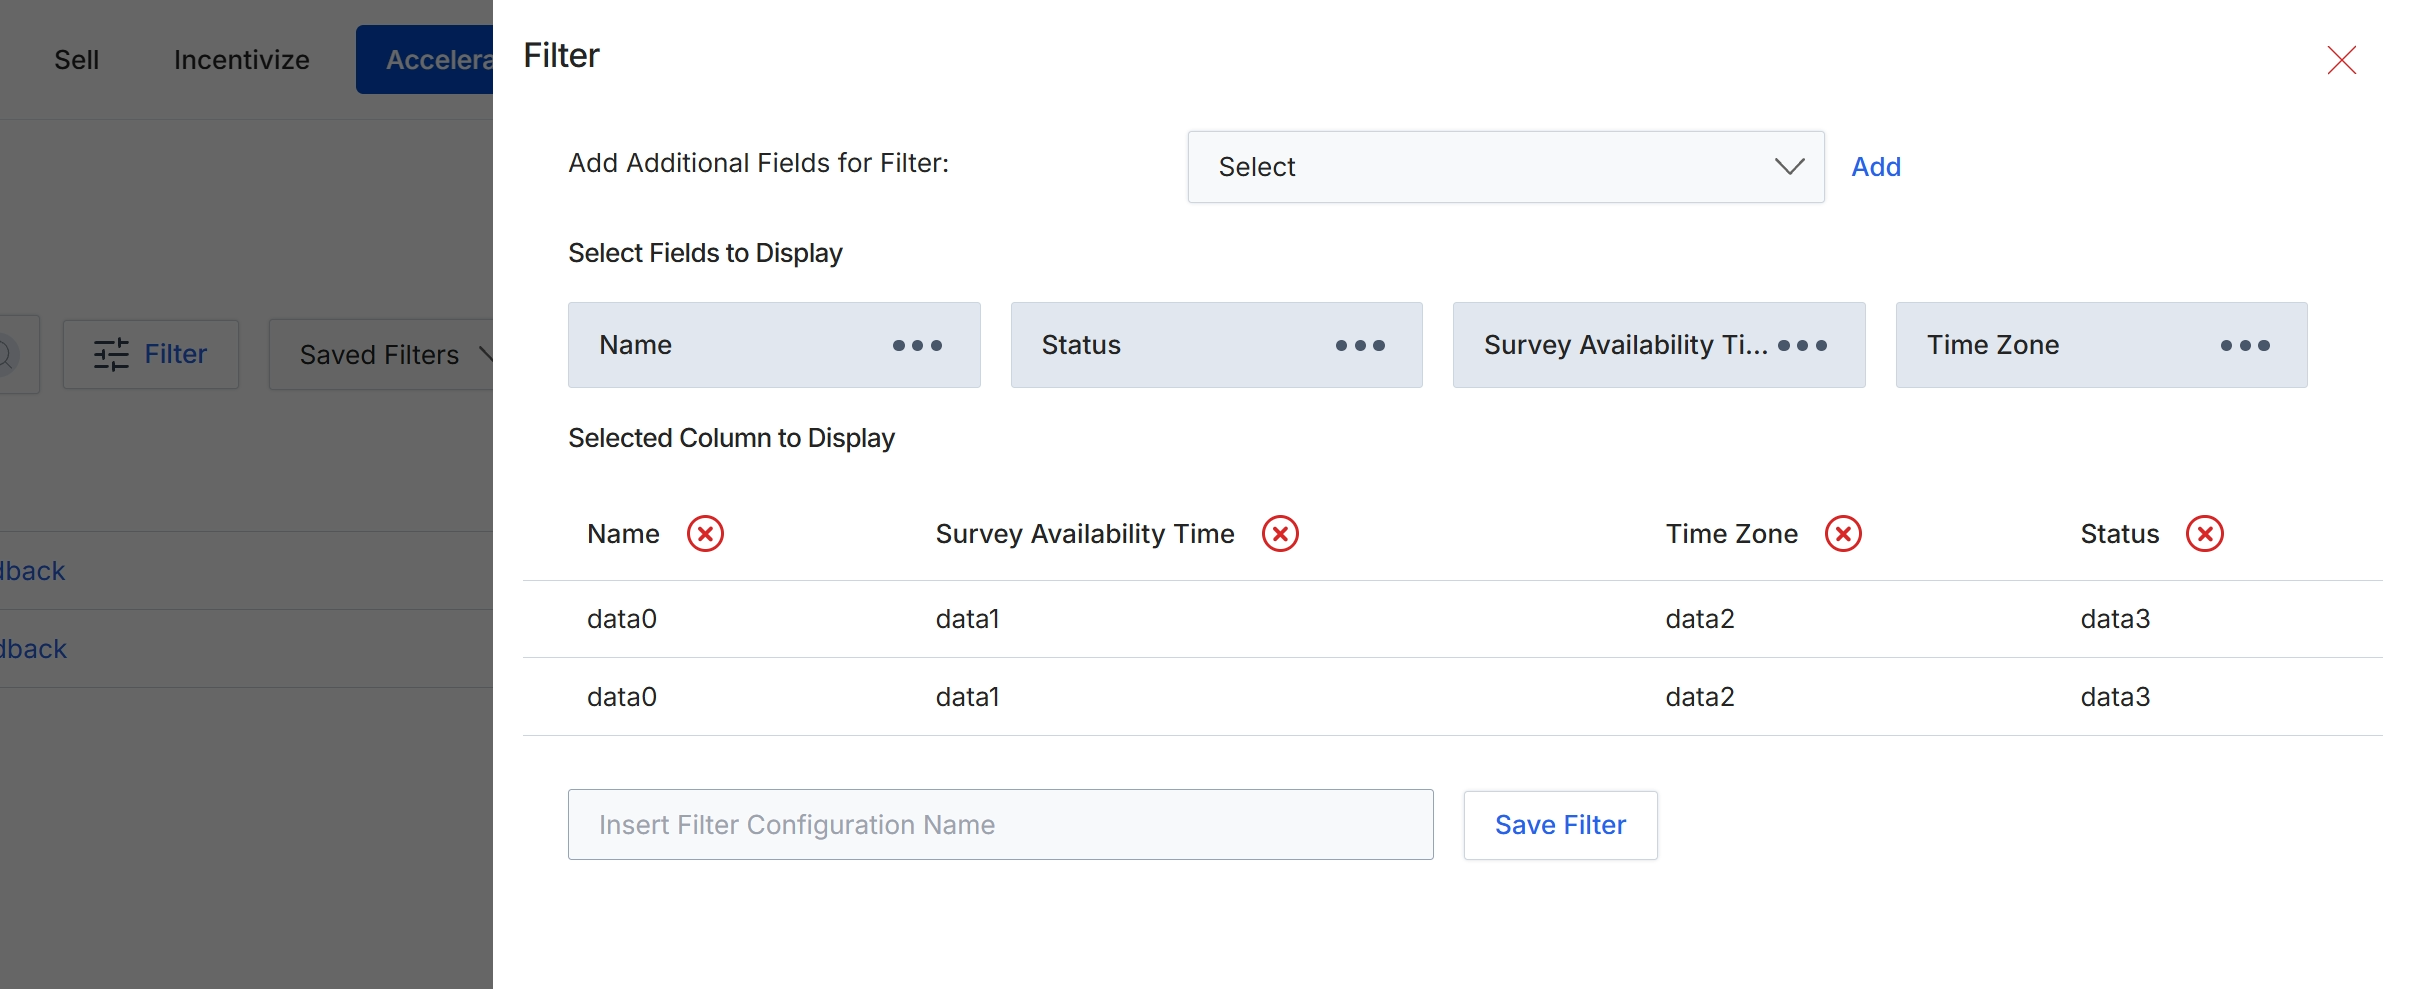2413x989 pixels.
Task: Click the Status column header text
Action: pos(2119,534)
